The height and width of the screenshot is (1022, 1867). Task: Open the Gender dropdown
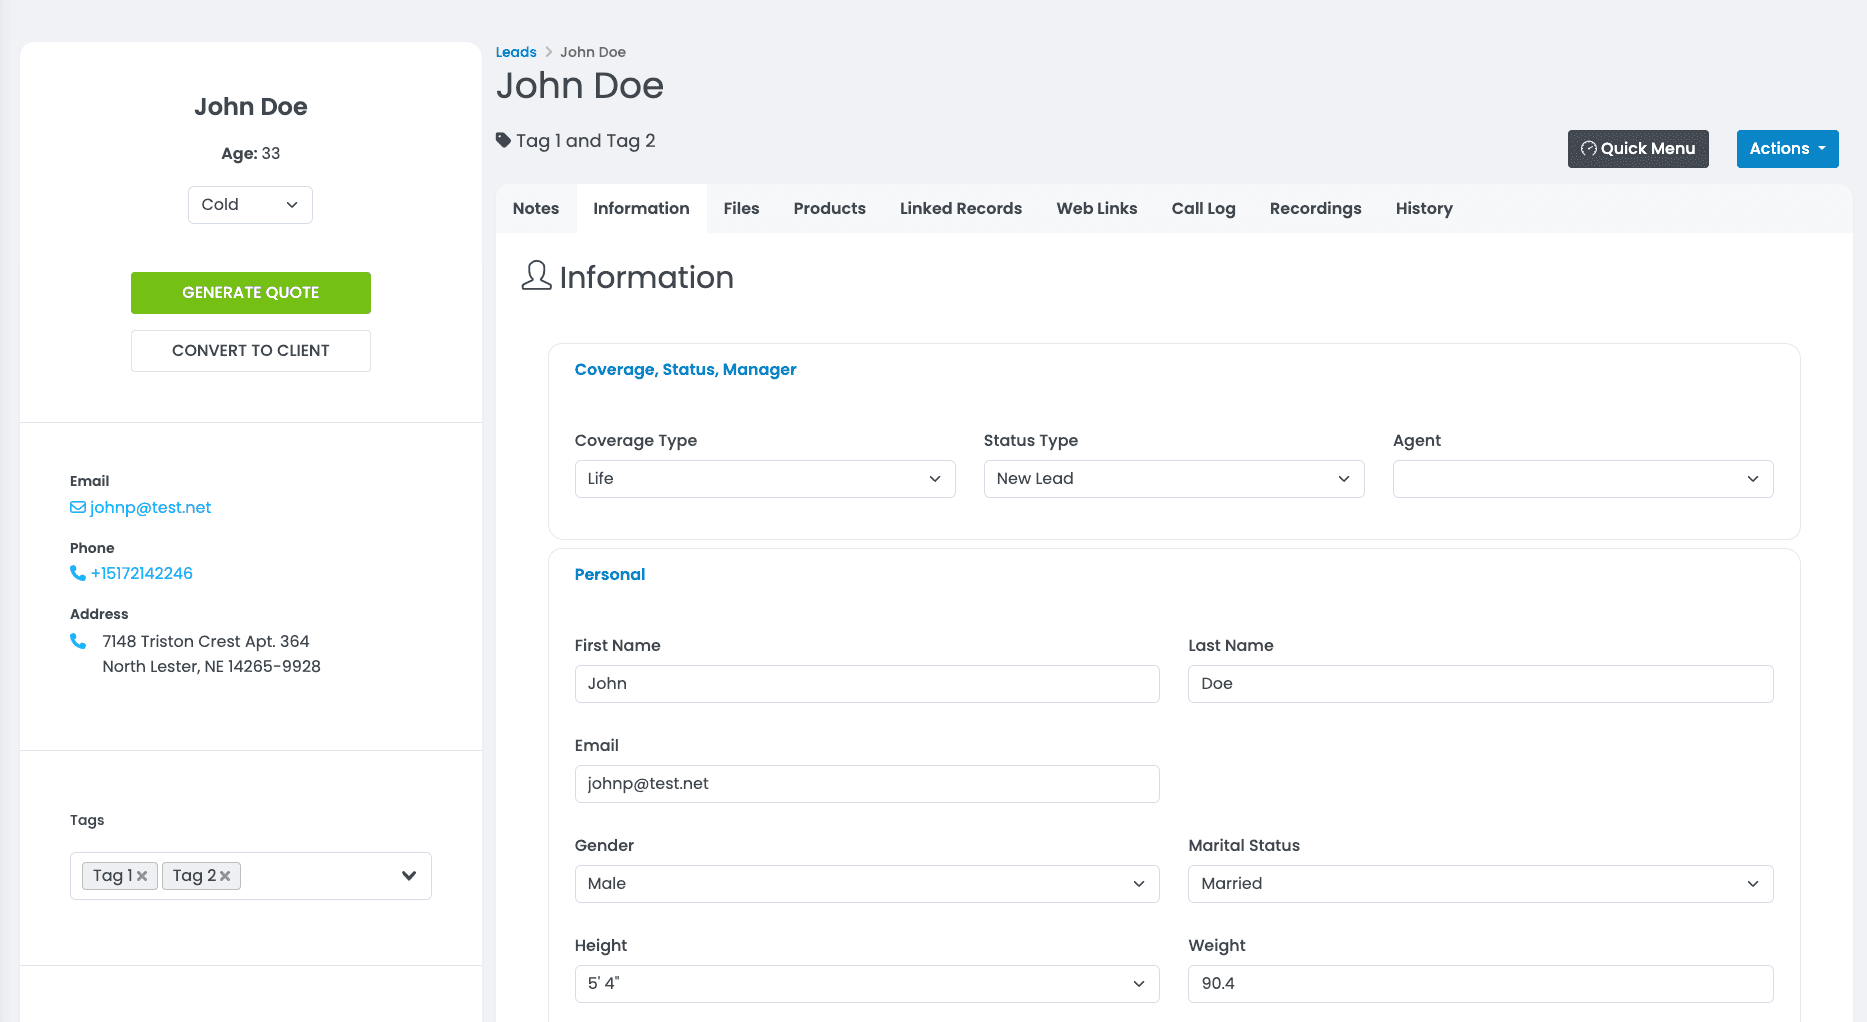tap(867, 884)
